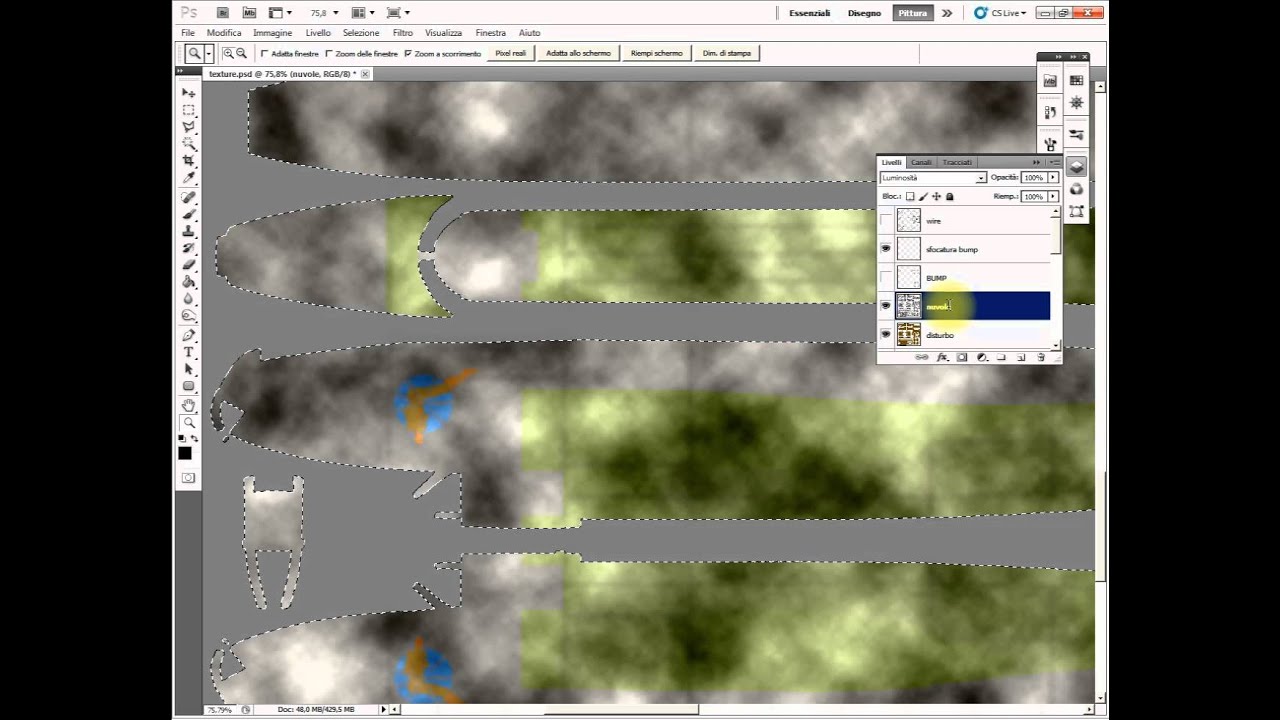Select the Move tool
This screenshot has height=720, width=1280.
click(x=188, y=93)
